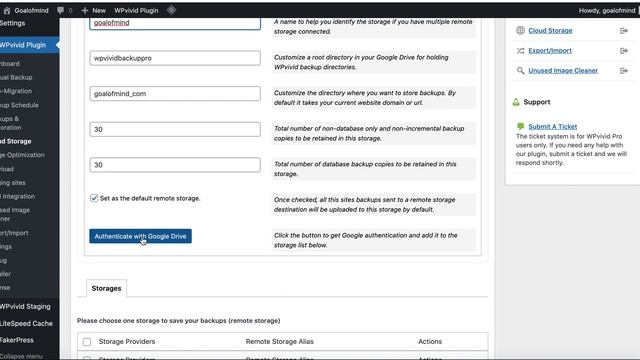Open the Unused Image Cleaner link
The image size is (640, 360).
pos(563,71)
